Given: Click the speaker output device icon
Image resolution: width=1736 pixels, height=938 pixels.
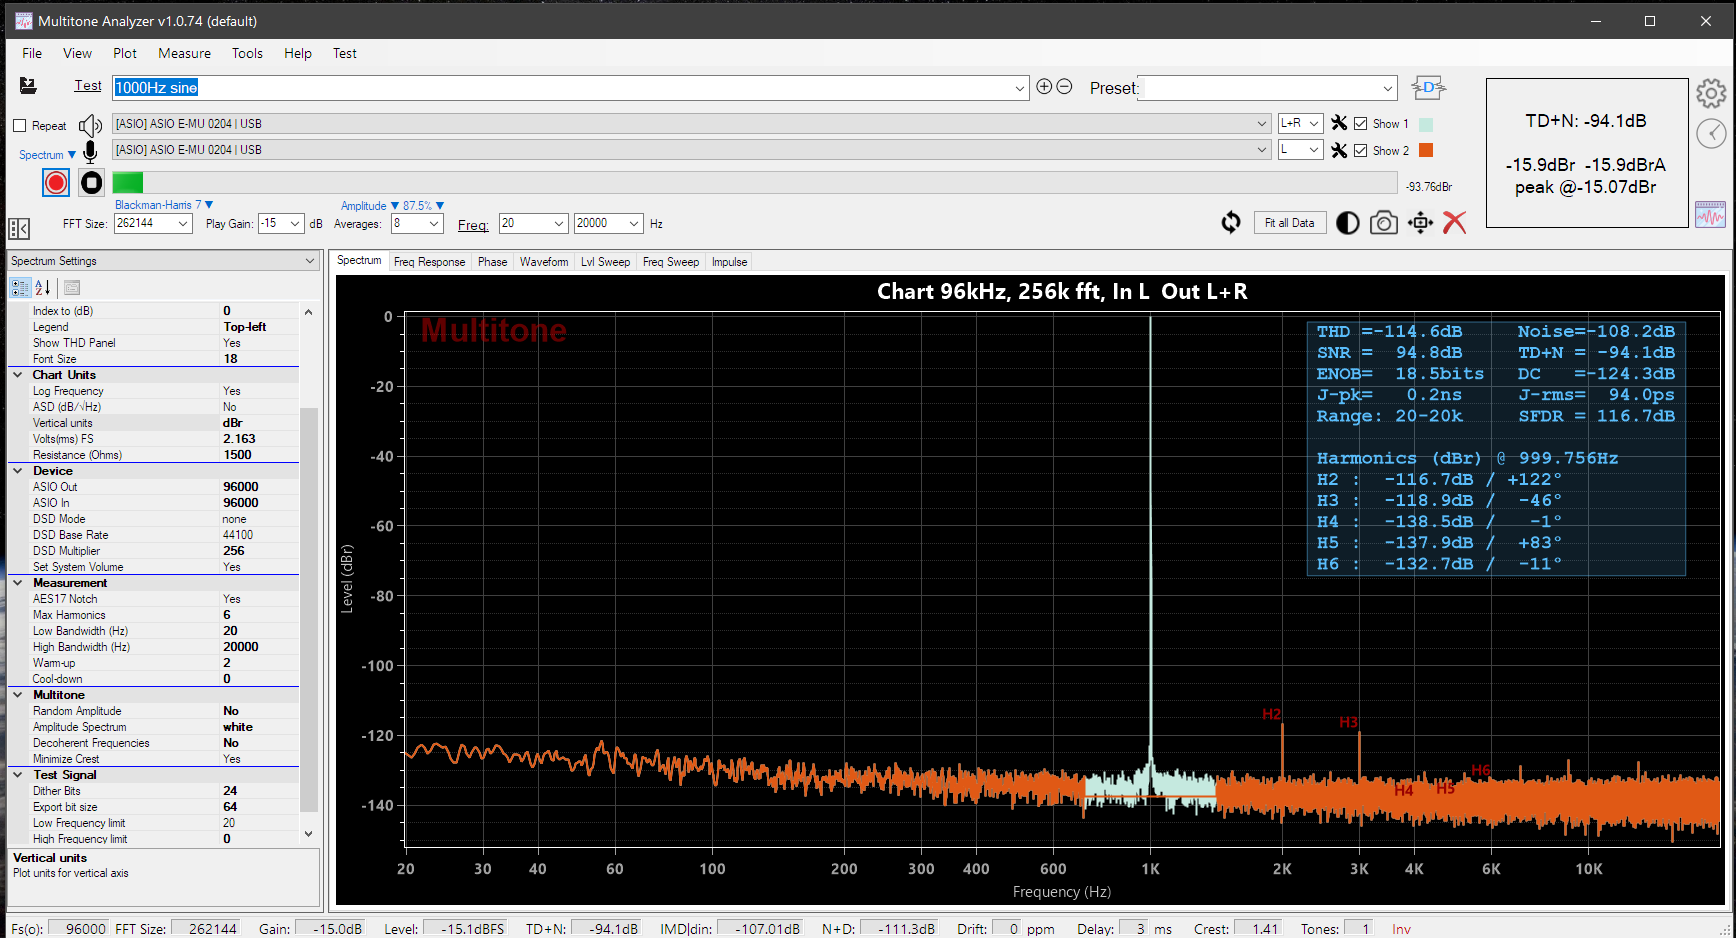Looking at the screenshot, I should pyautogui.click(x=90, y=125).
